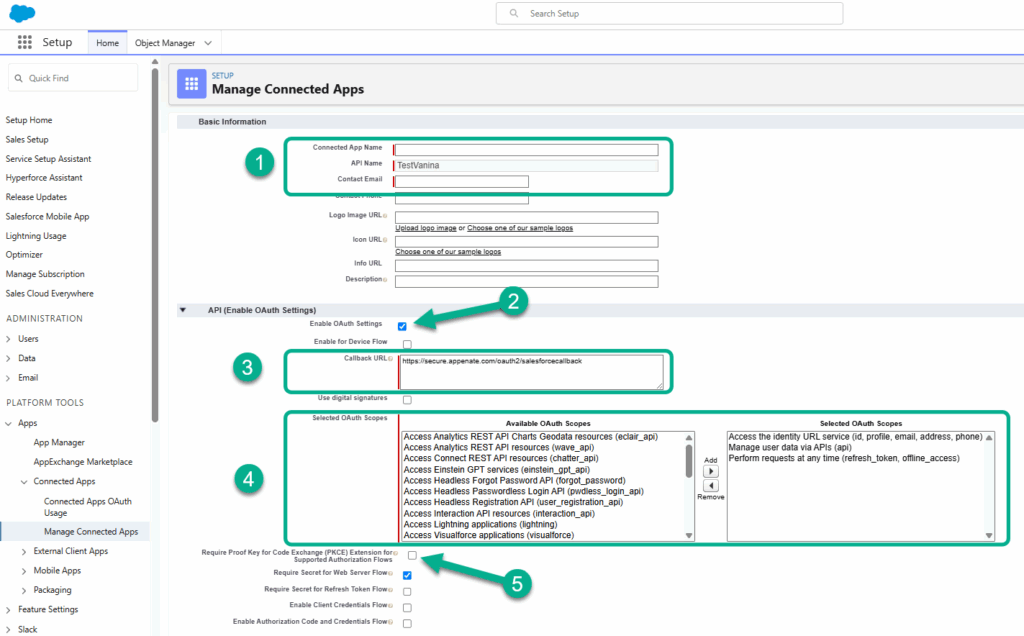Expand External Client Apps node
The width and height of the screenshot is (1024, 636).
tap(24, 552)
